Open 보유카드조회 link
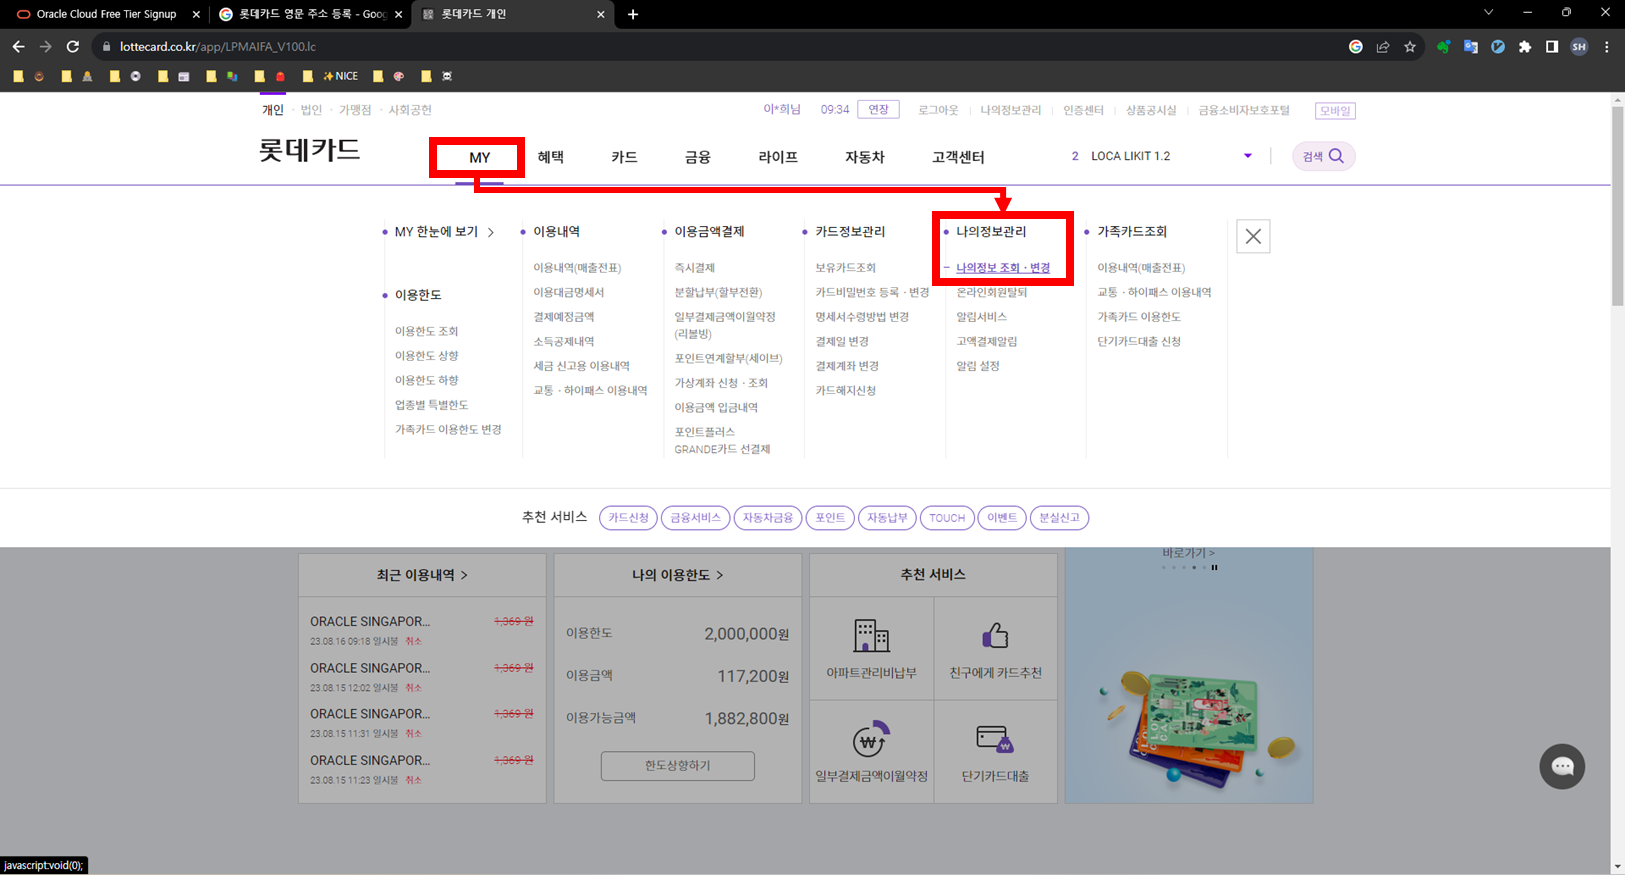The height and width of the screenshot is (875, 1625). (846, 268)
